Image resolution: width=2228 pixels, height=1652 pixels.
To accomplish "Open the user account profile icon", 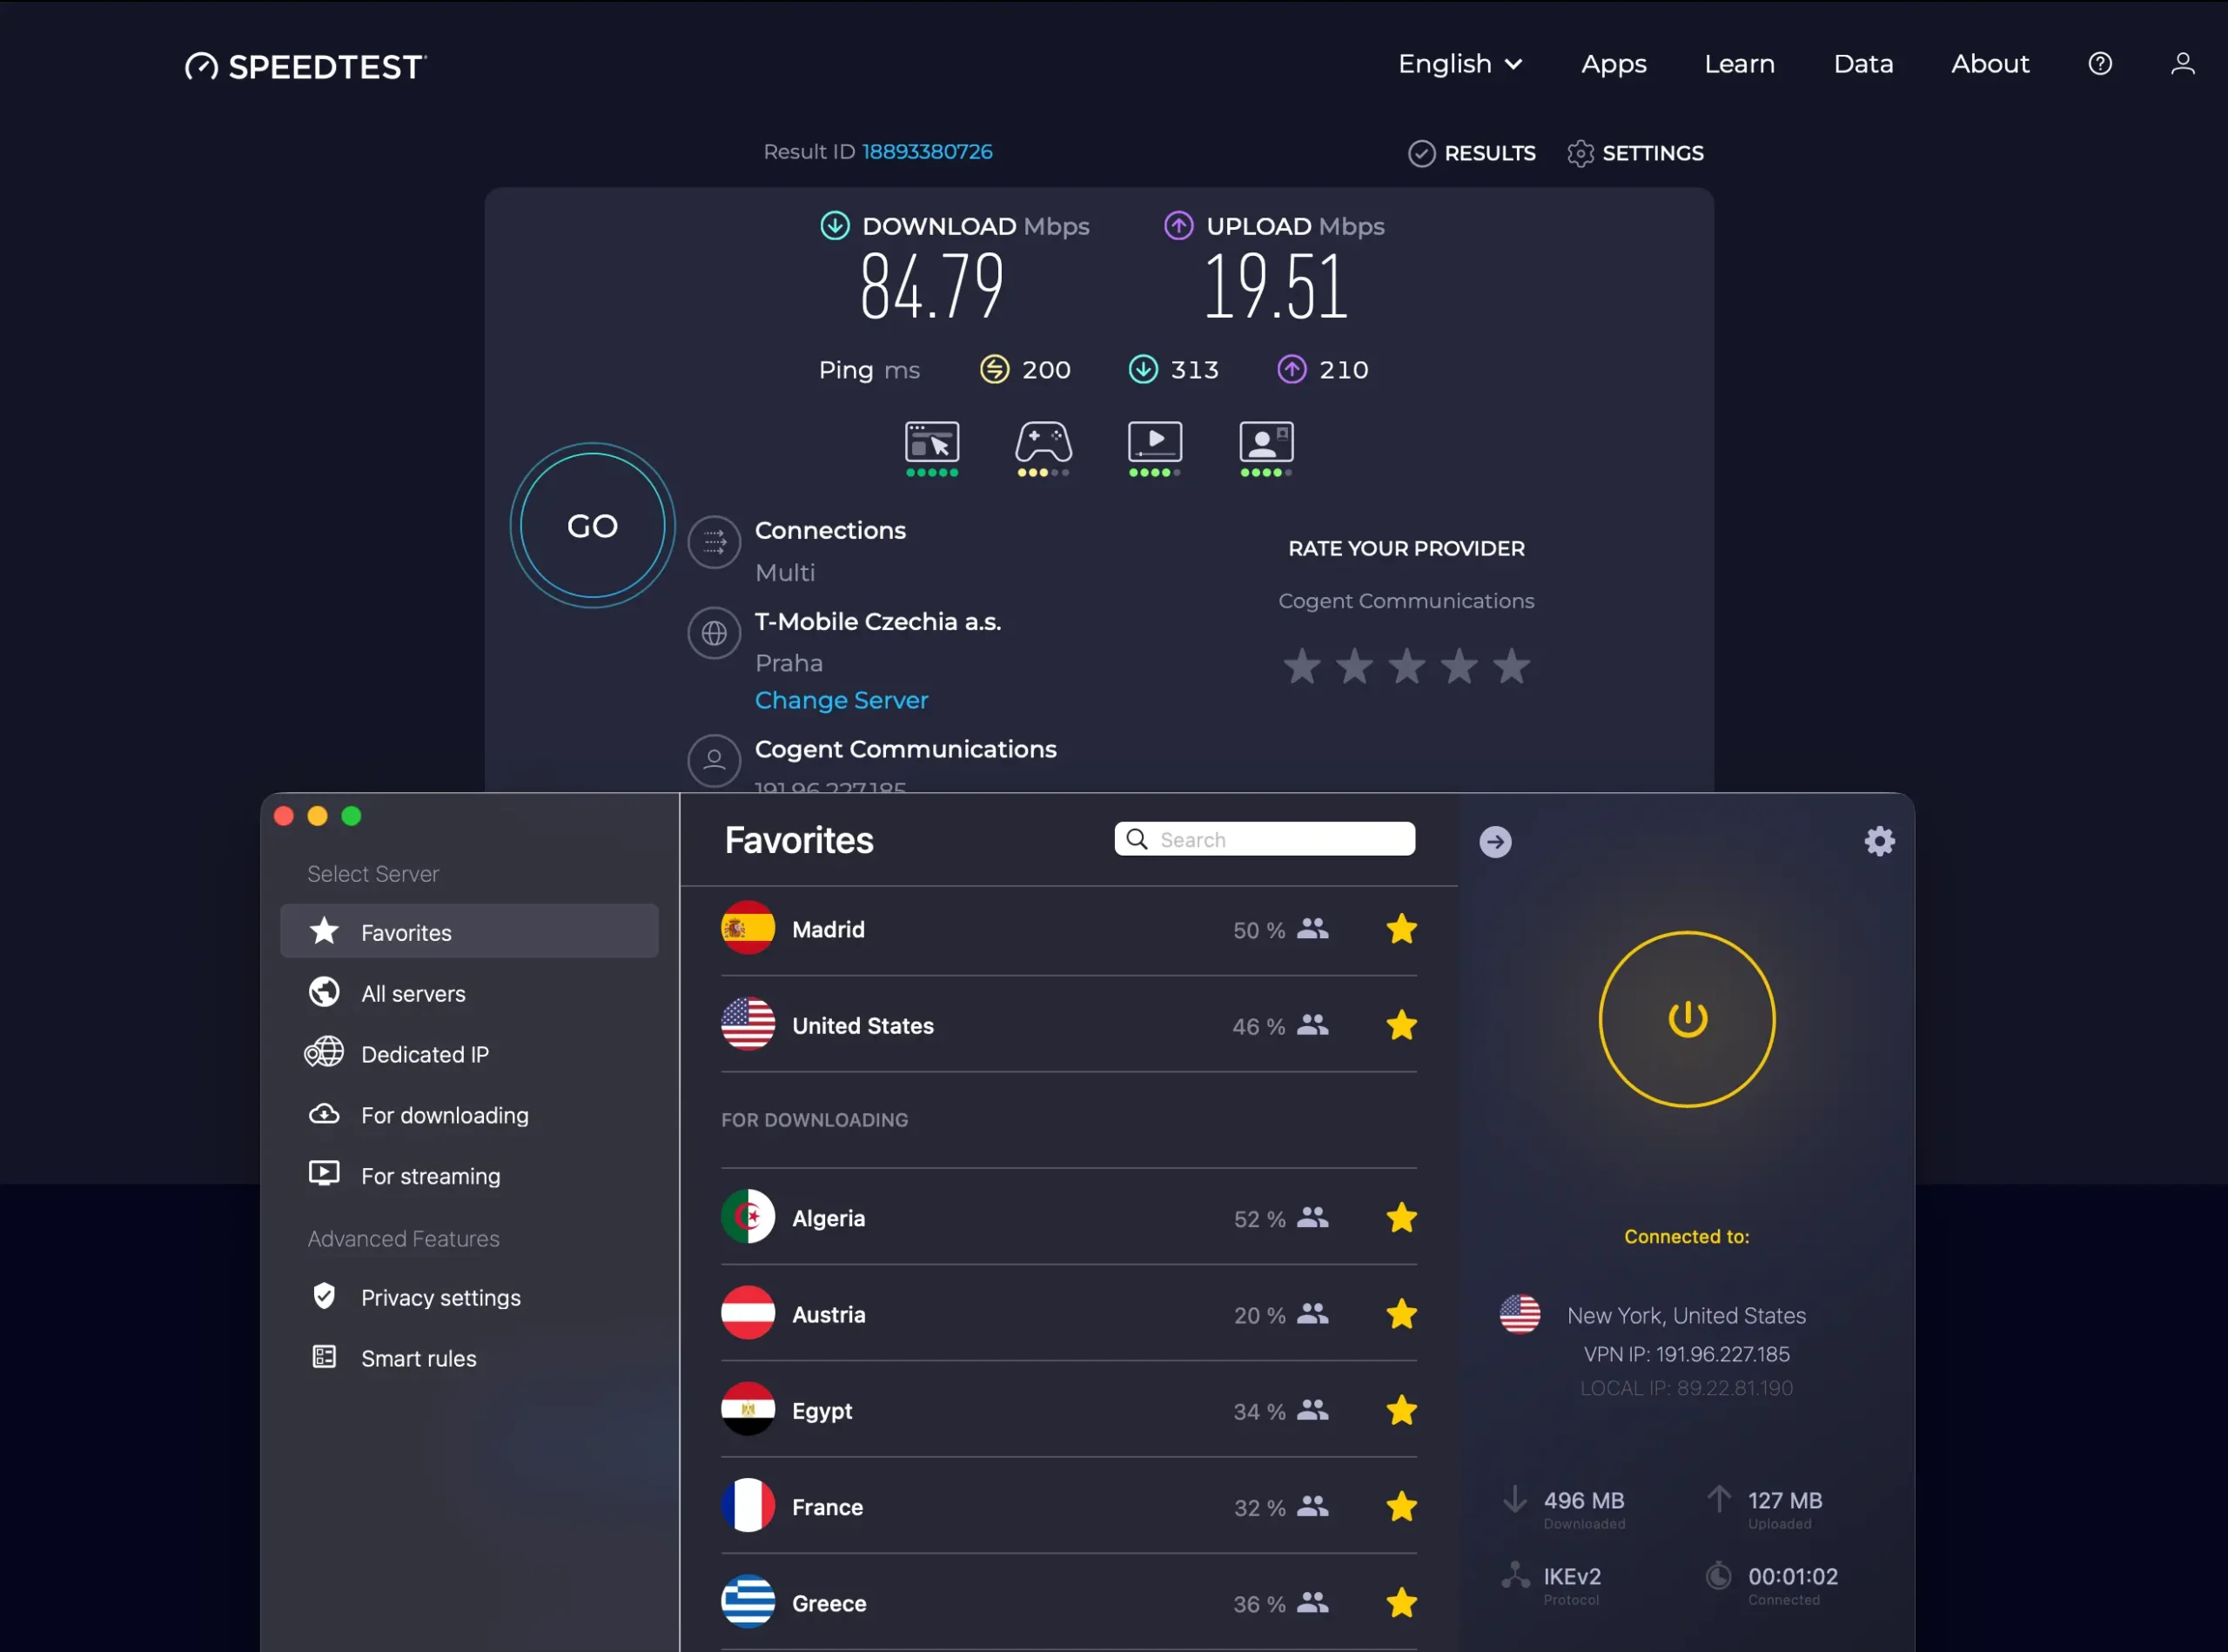I will (2182, 64).
